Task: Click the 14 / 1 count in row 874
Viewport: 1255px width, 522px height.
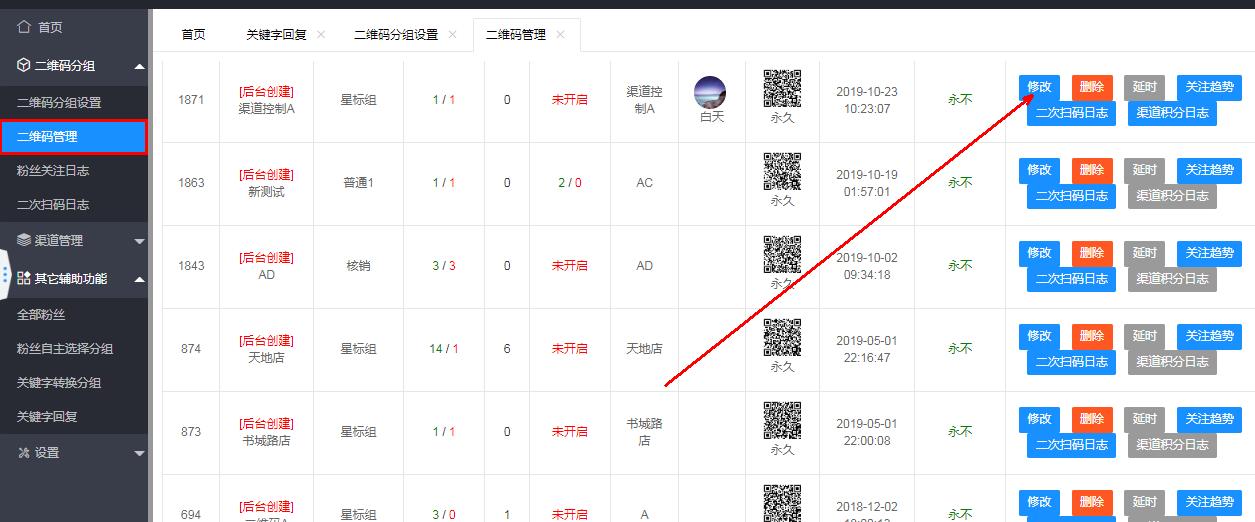Action: pyautogui.click(x=443, y=348)
